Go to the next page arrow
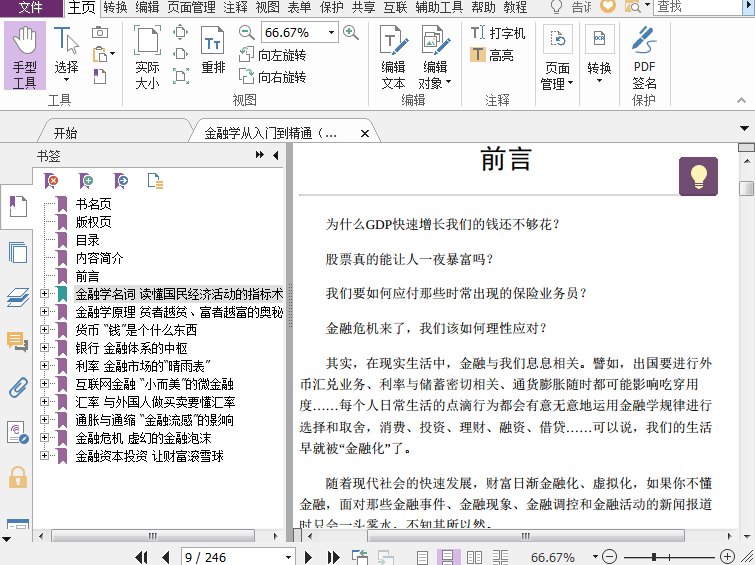 click(308, 557)
